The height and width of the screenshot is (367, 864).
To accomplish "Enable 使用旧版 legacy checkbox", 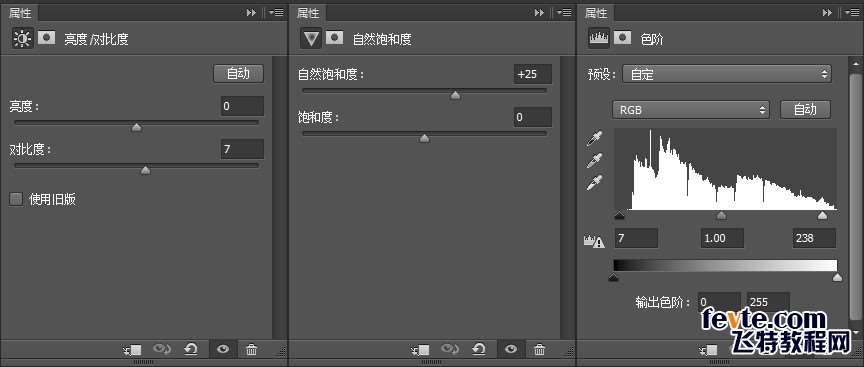I will coord(16,199).
